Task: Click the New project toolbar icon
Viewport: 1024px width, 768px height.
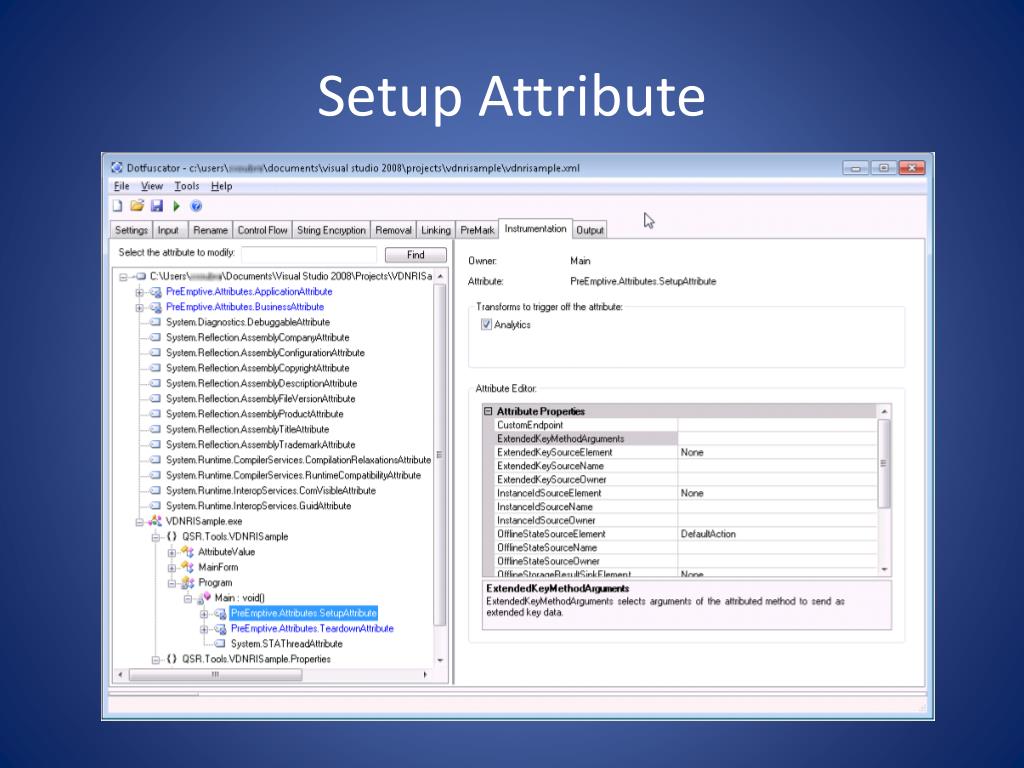Action: point(118,206)
